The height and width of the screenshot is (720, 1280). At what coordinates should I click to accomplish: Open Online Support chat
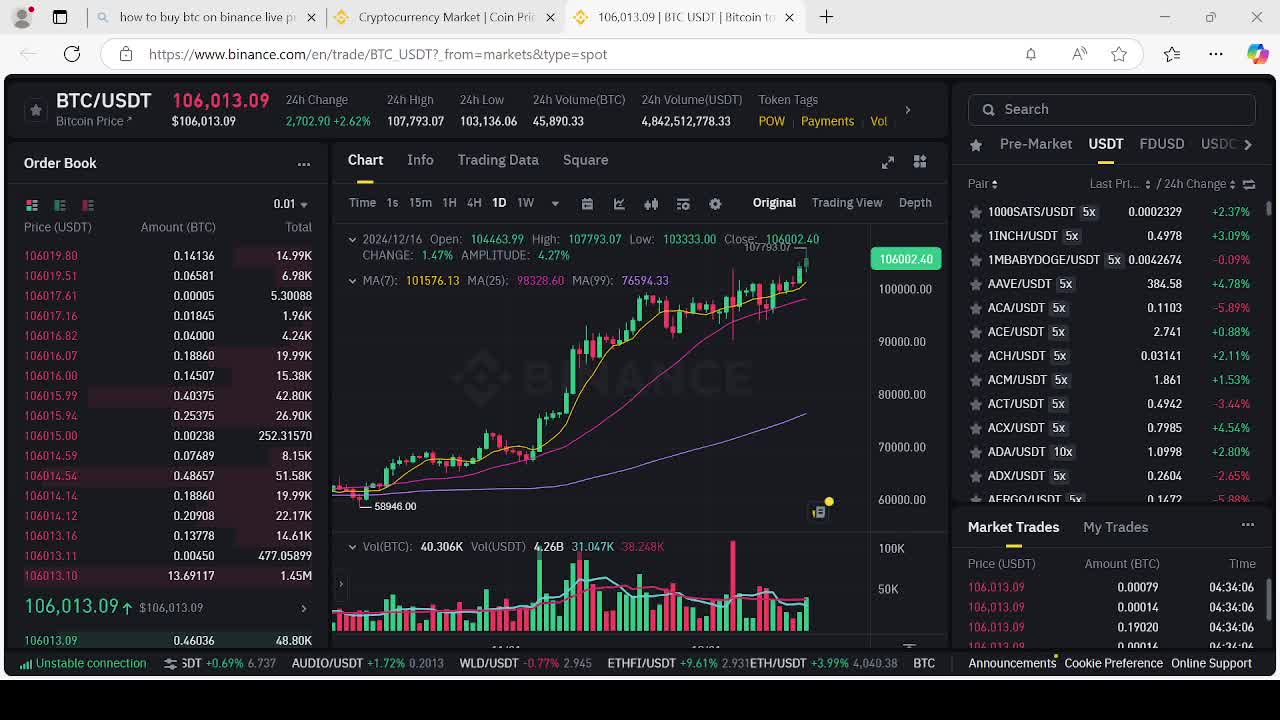[x=1211, y=663]
